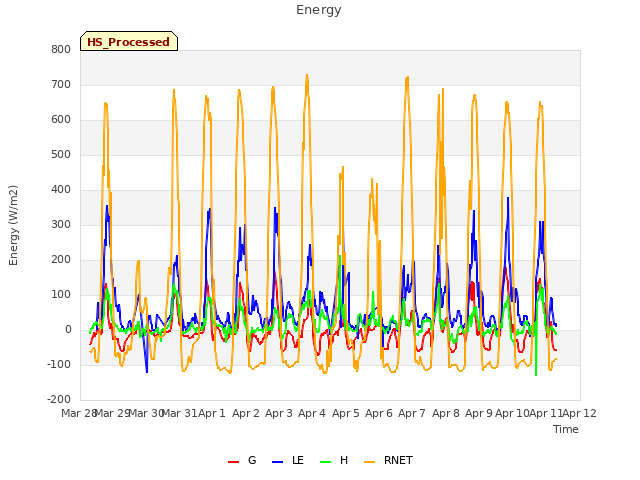Click the 0 y-axis tick label
Image resolution: width=640 pixels, height=480 pixels.
click(x=68, y=330)
